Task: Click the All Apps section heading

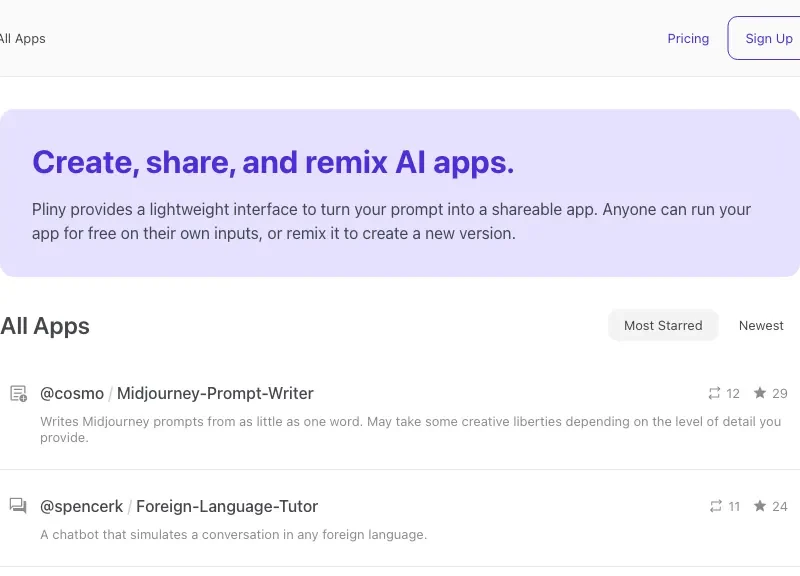Action: [45, 326]
